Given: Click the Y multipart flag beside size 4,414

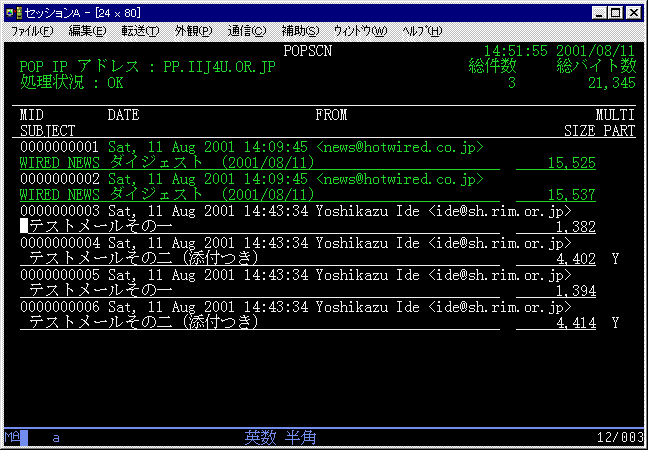Looking at the screenshot, I should click(x=615, y=323).
